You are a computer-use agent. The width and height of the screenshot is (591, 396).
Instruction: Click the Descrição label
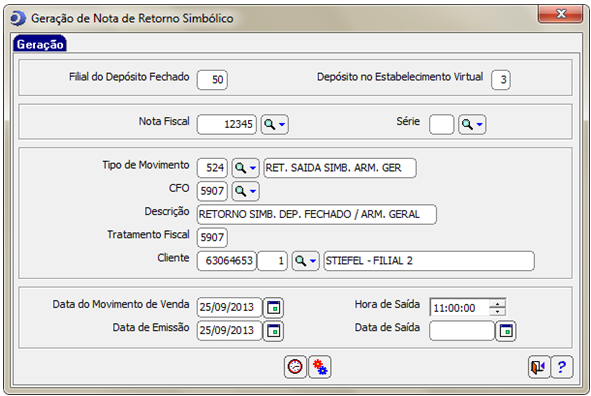[x=167, y=211]
